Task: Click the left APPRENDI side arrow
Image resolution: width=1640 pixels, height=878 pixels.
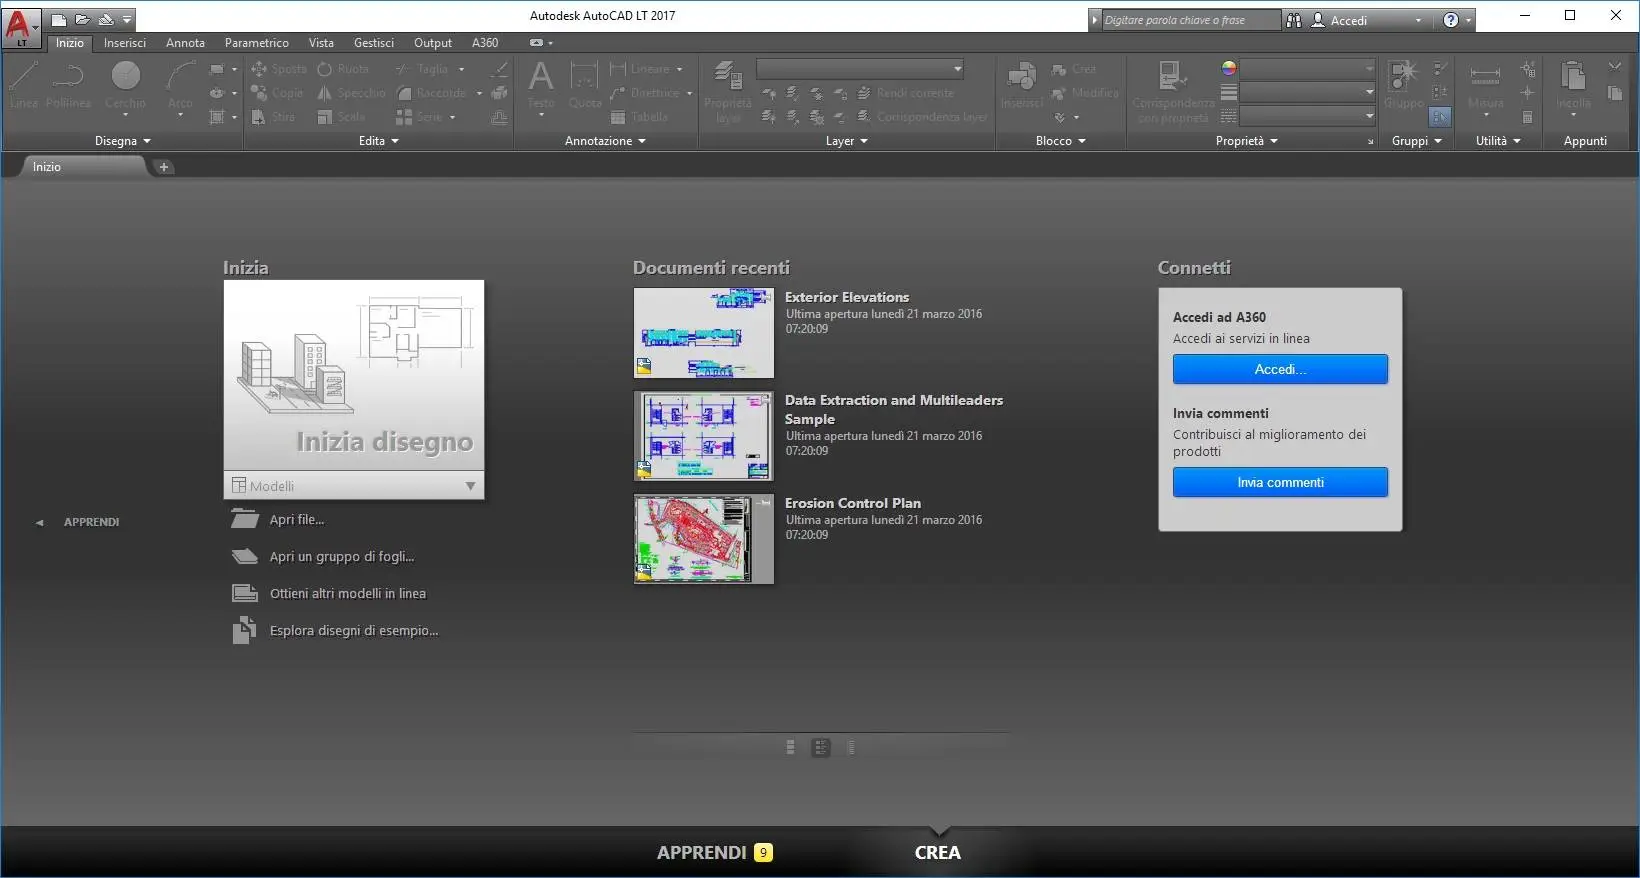Action: [40, 522]
